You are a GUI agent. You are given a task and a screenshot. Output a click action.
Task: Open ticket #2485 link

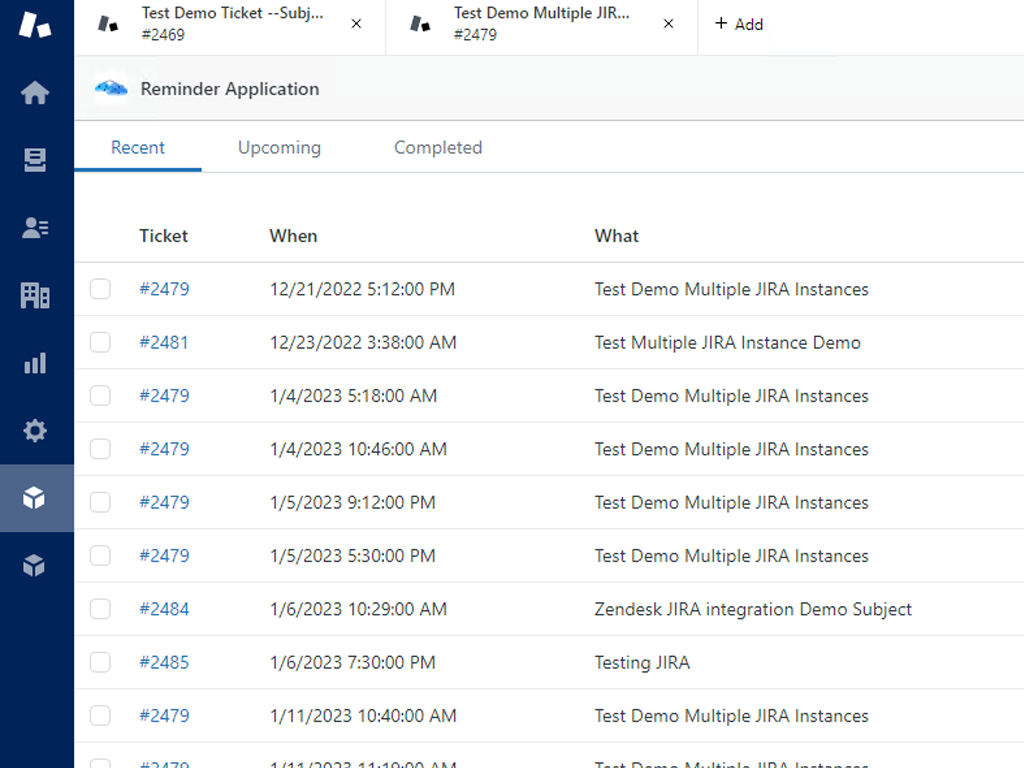point(164,662)
